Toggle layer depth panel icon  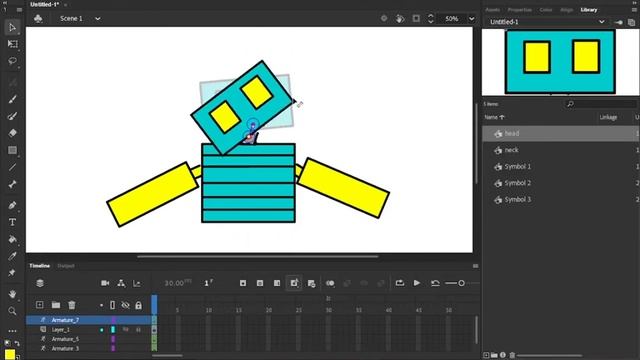click(137, 283)
